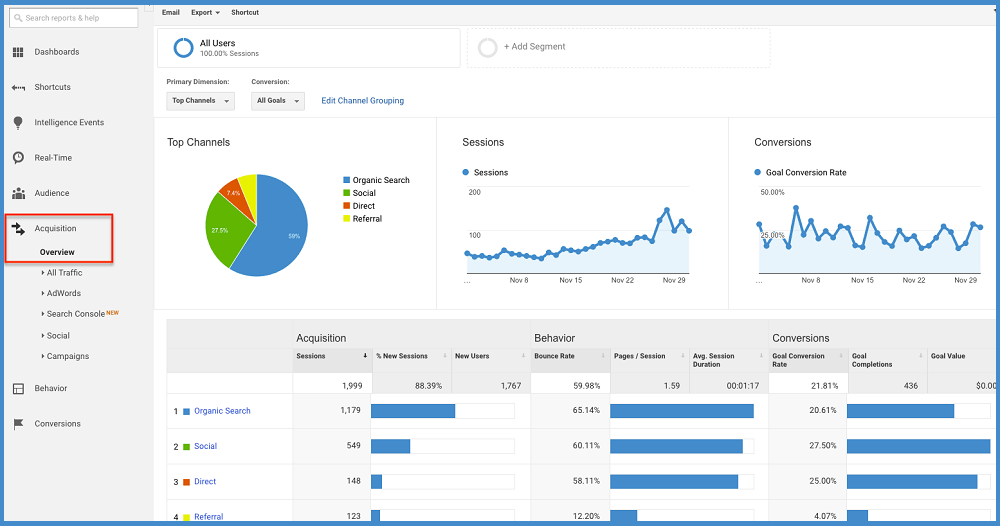Click the Email button

tap(170, 12)
